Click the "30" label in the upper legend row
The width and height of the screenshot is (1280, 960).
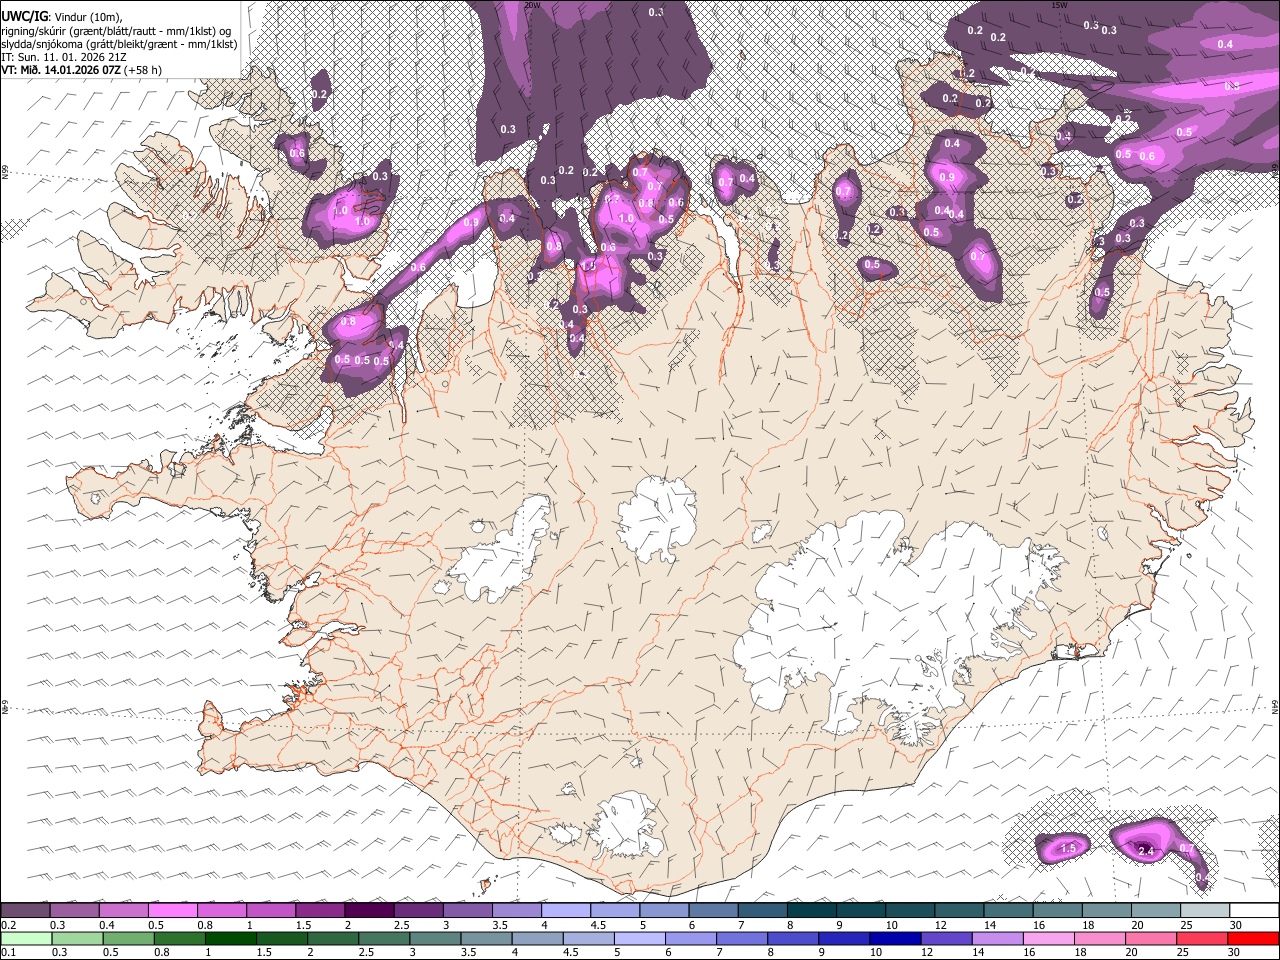coord(1236,925)
